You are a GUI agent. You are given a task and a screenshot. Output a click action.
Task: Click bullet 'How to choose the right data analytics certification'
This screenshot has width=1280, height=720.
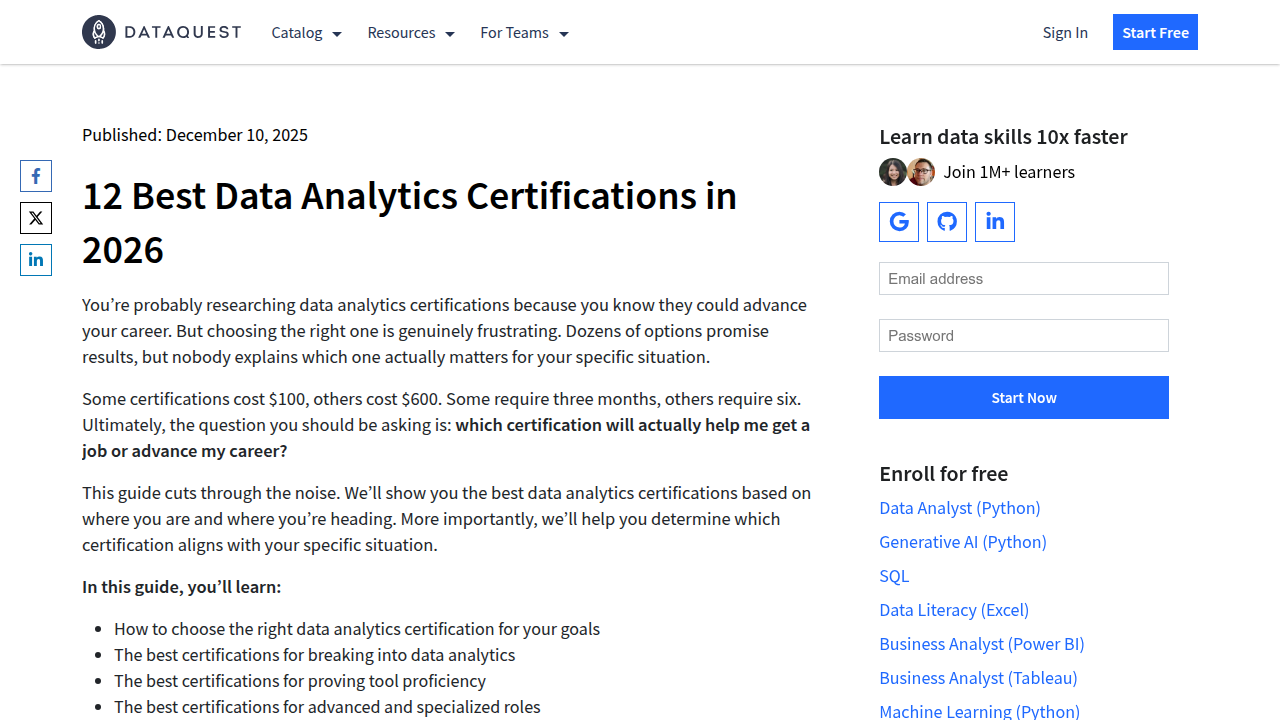point(357,629)
